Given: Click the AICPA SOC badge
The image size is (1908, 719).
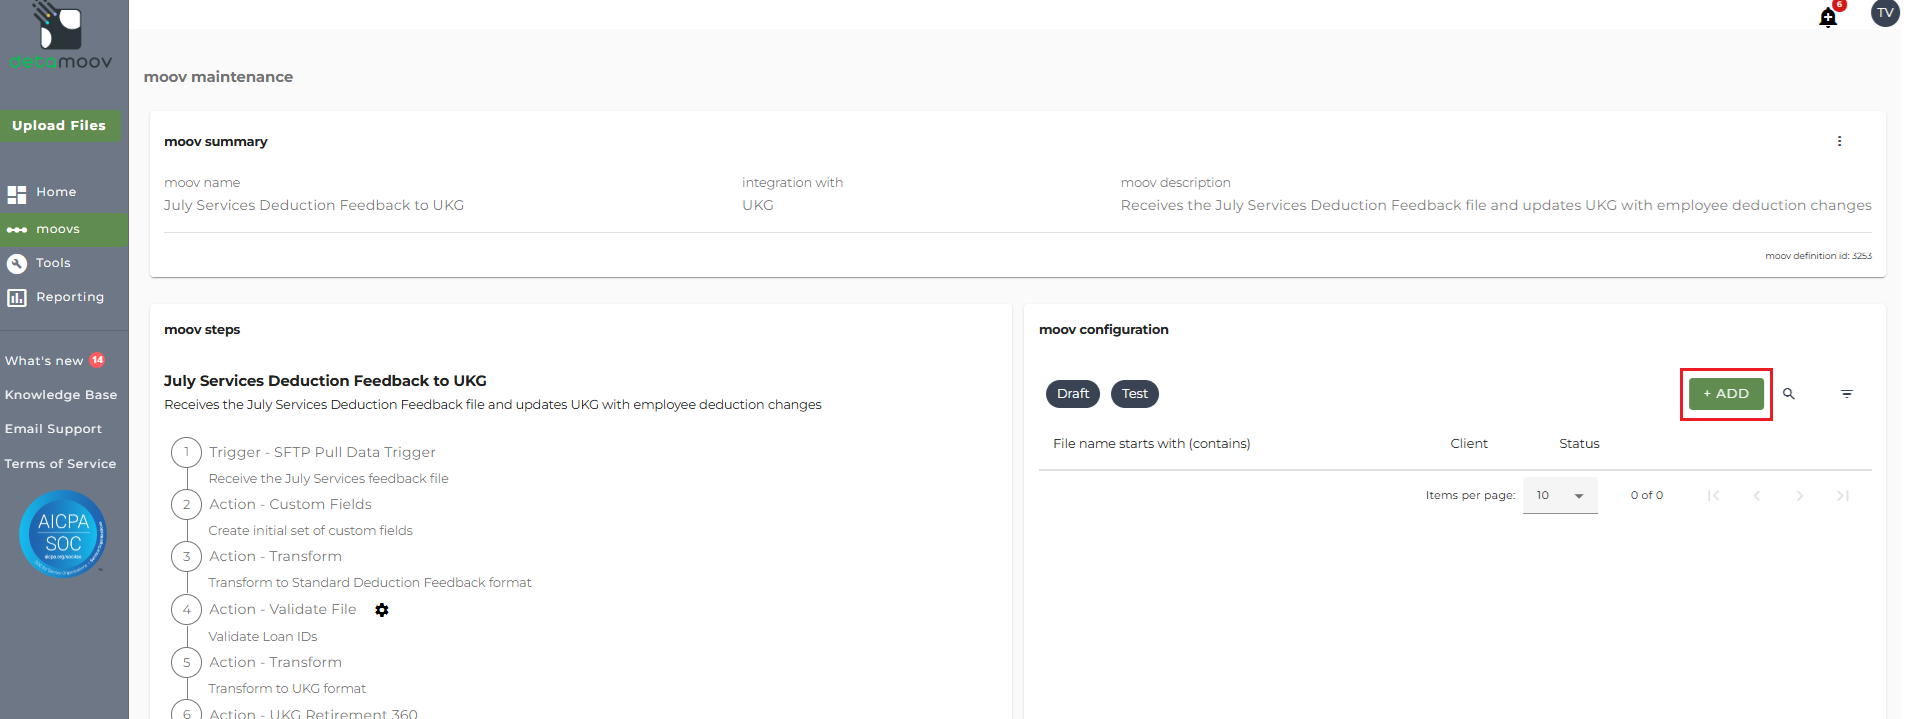Looking at the screenshot, I should click(x=63, y=533).
